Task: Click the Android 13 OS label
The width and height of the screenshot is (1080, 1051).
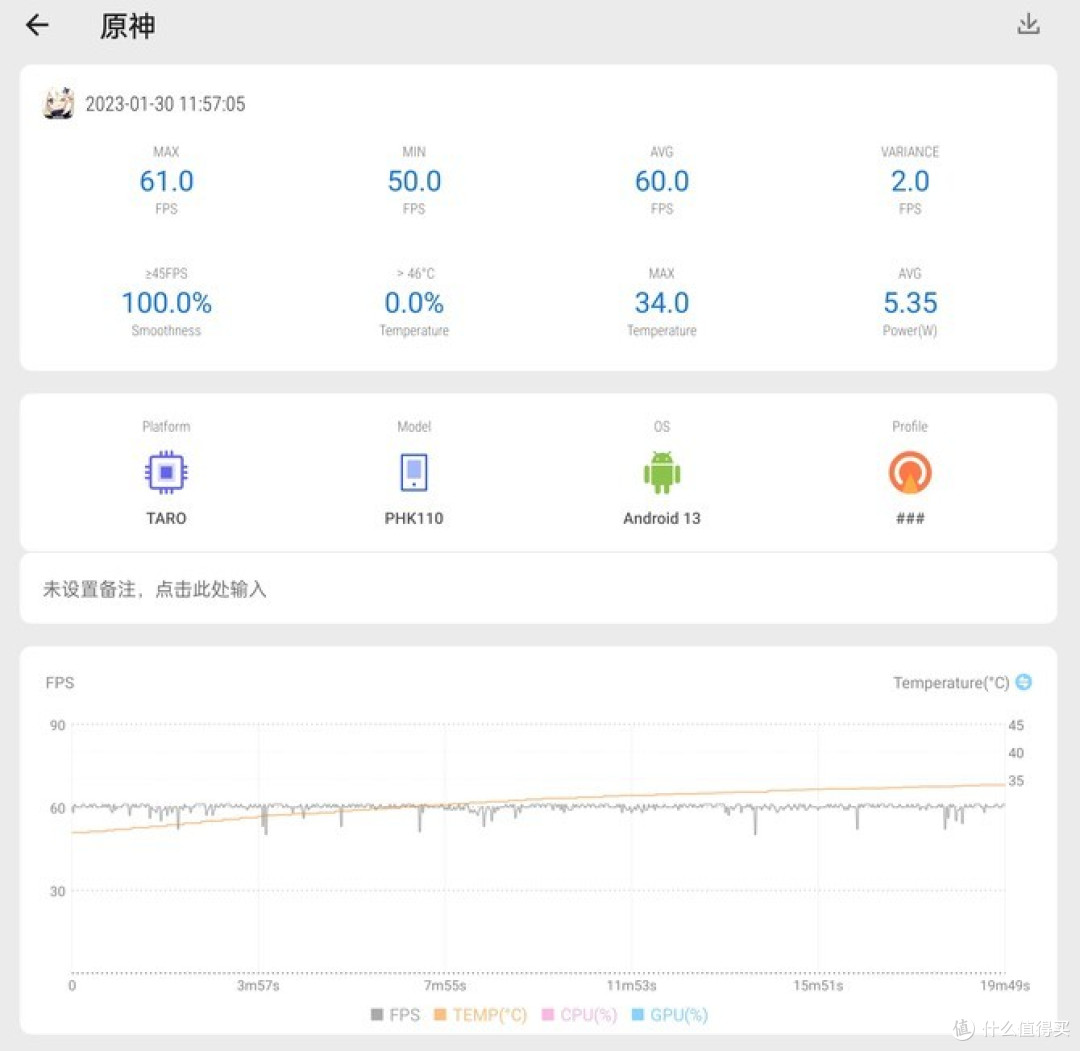Action: coord(662,518)
